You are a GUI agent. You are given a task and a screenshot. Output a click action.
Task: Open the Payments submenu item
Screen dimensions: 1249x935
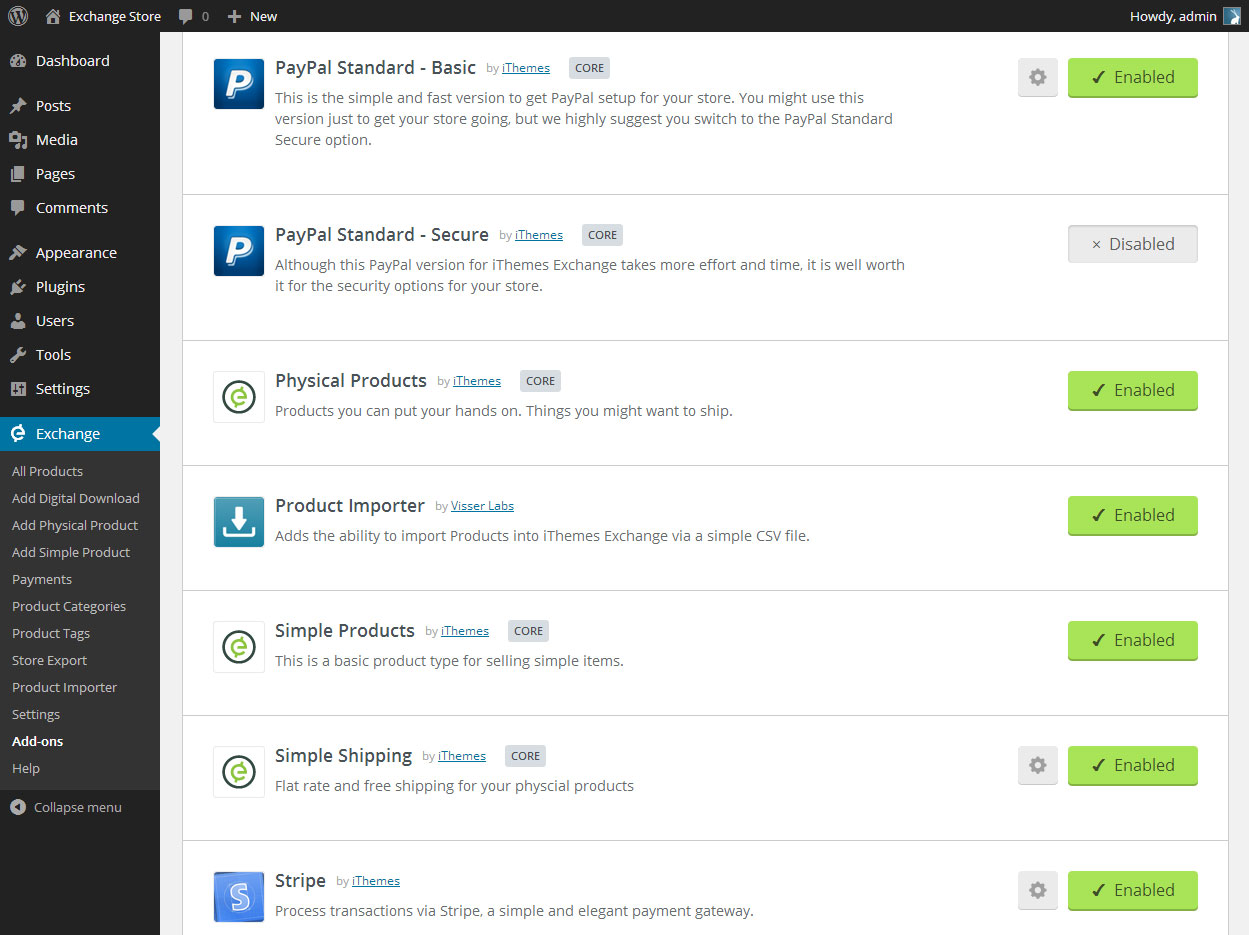(41, 578)
